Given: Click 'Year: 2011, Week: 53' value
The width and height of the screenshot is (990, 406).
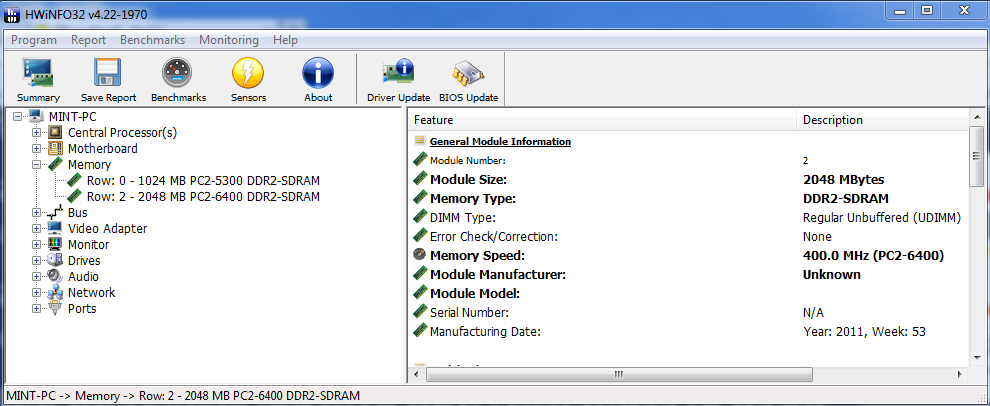Looking at the screenshot, I should coord(864,331).
